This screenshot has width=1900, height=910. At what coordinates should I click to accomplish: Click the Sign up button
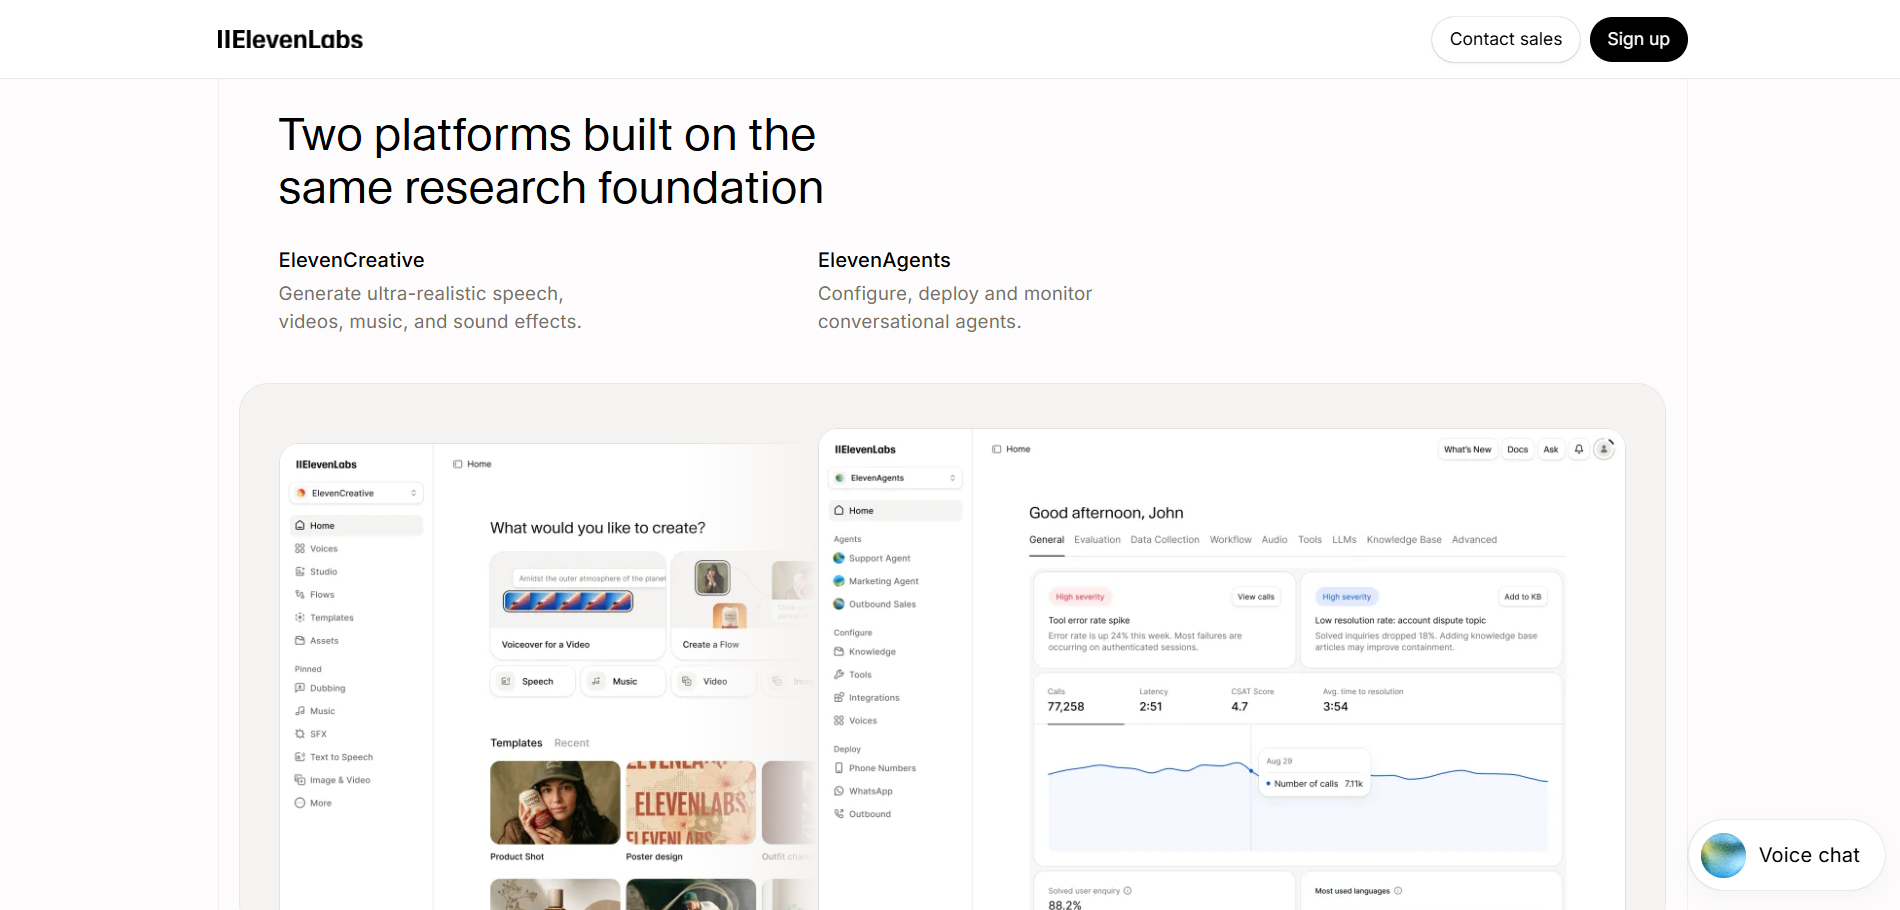1639,39
